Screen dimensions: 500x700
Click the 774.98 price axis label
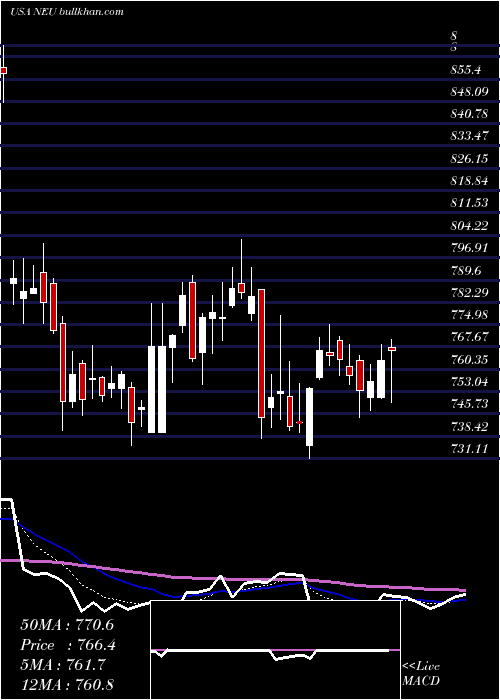click(x=469, y=315)
